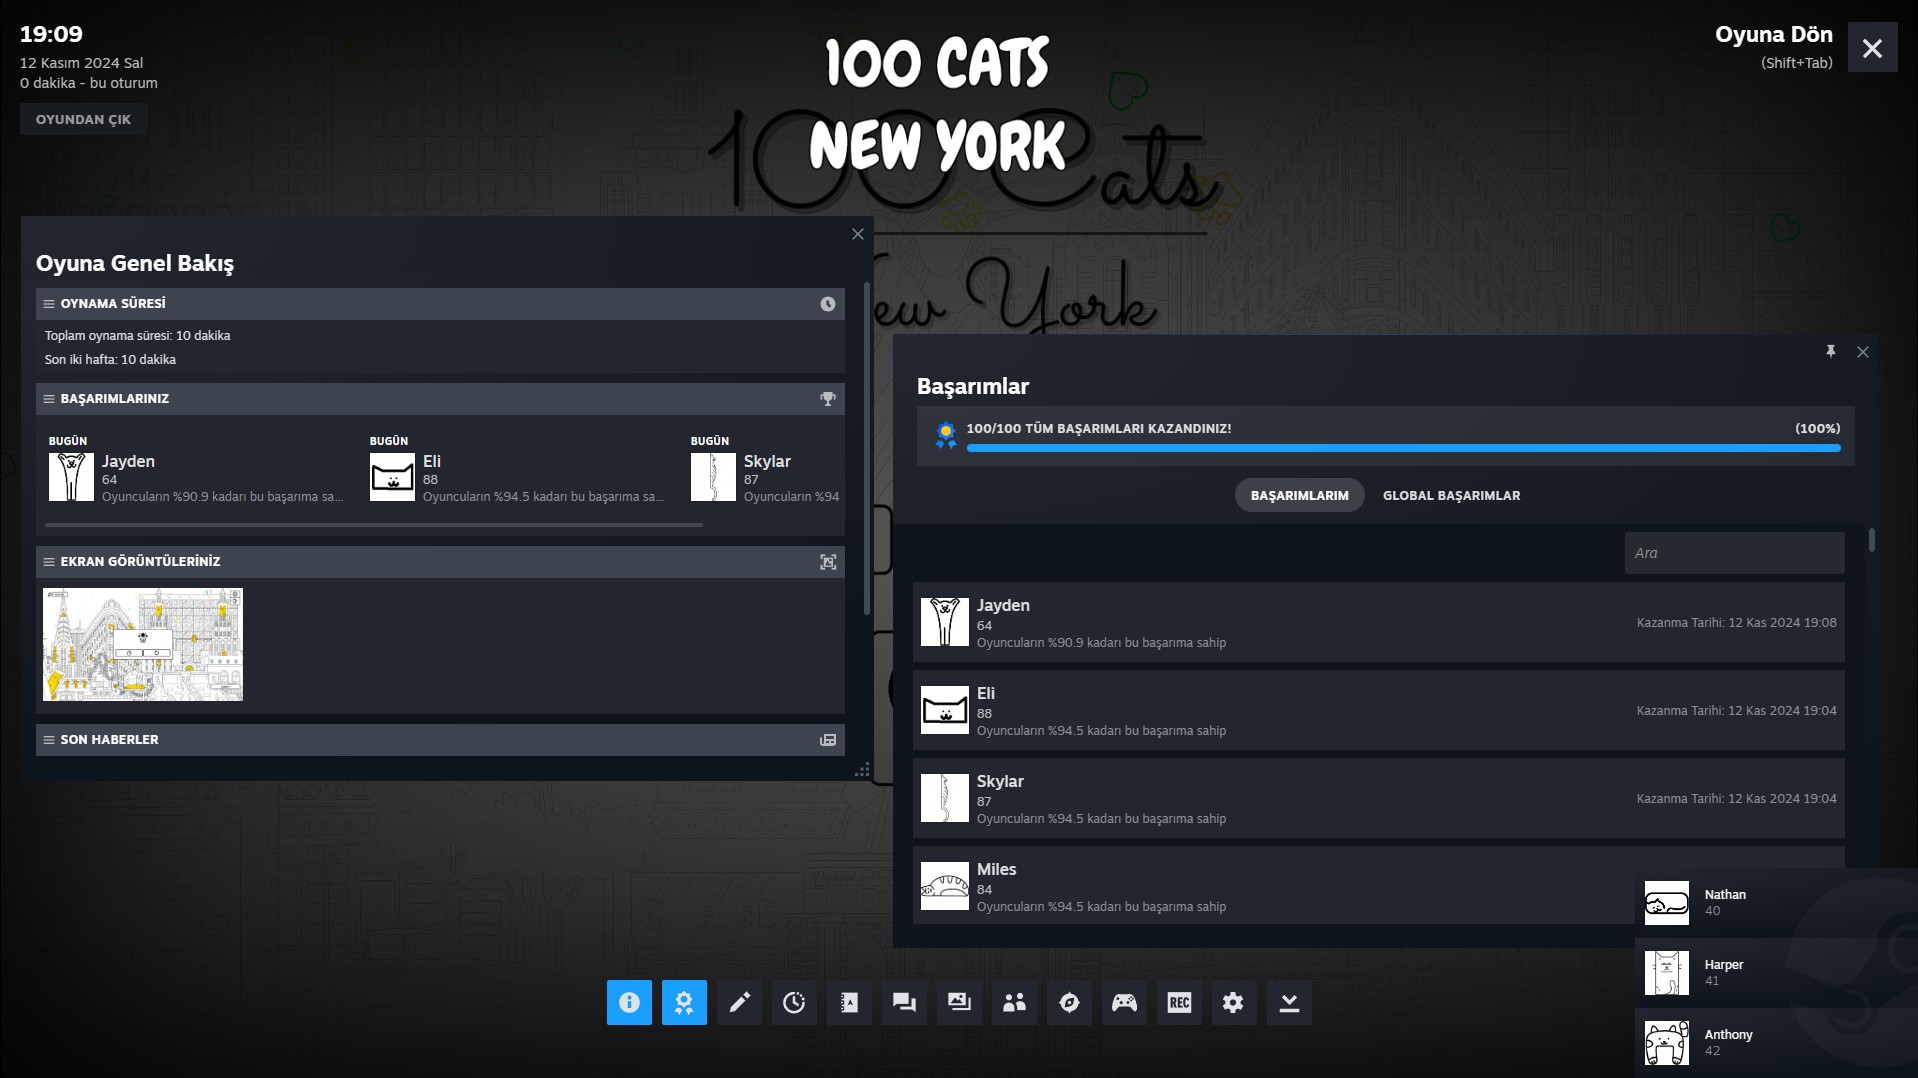Viewport: 1918px width, 1078px height.
Task: Switch to the Başarımlarım tab
Action: 1299,496
